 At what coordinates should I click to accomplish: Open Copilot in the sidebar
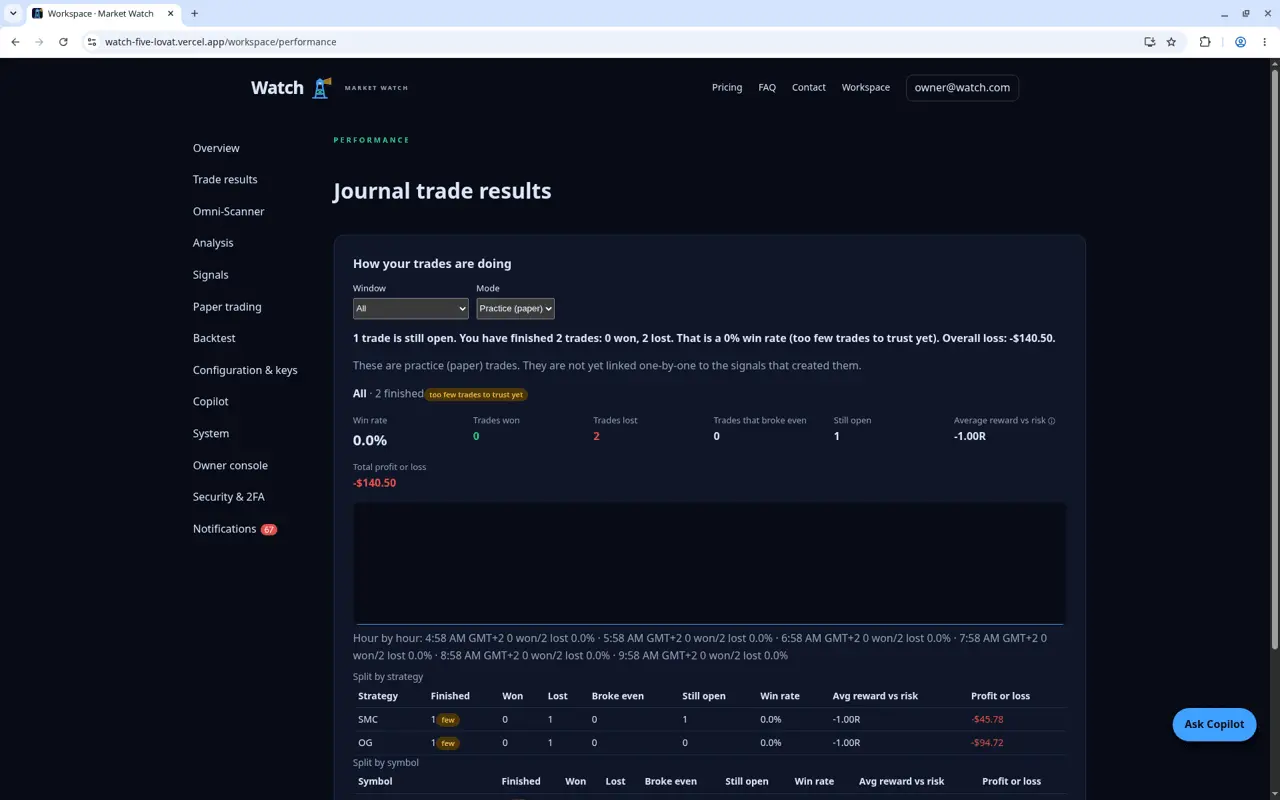tap(211, 402)
